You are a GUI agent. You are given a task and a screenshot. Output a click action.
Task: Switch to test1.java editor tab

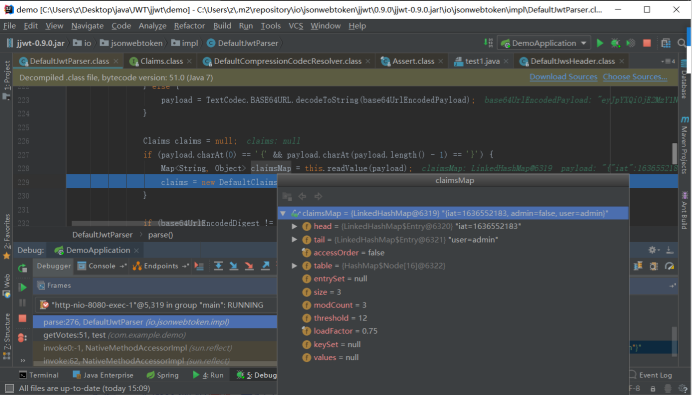point(482,61)
